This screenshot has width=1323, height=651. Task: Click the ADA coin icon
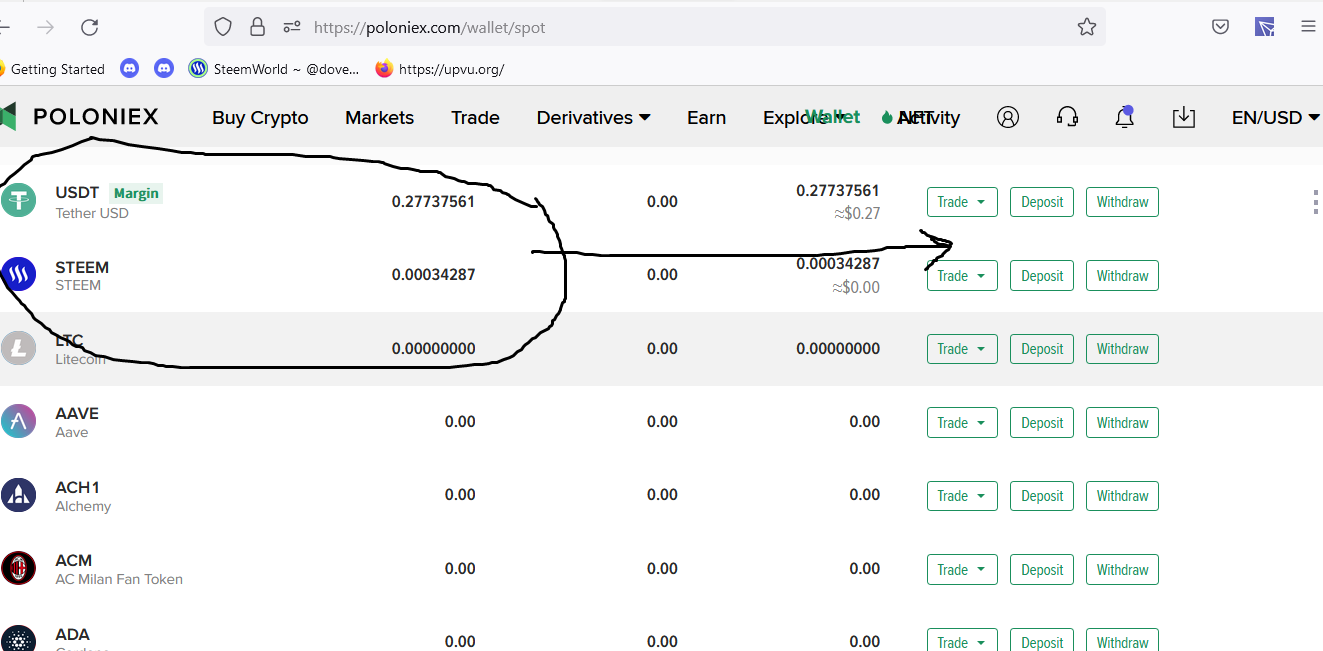(x=18, y=640)
